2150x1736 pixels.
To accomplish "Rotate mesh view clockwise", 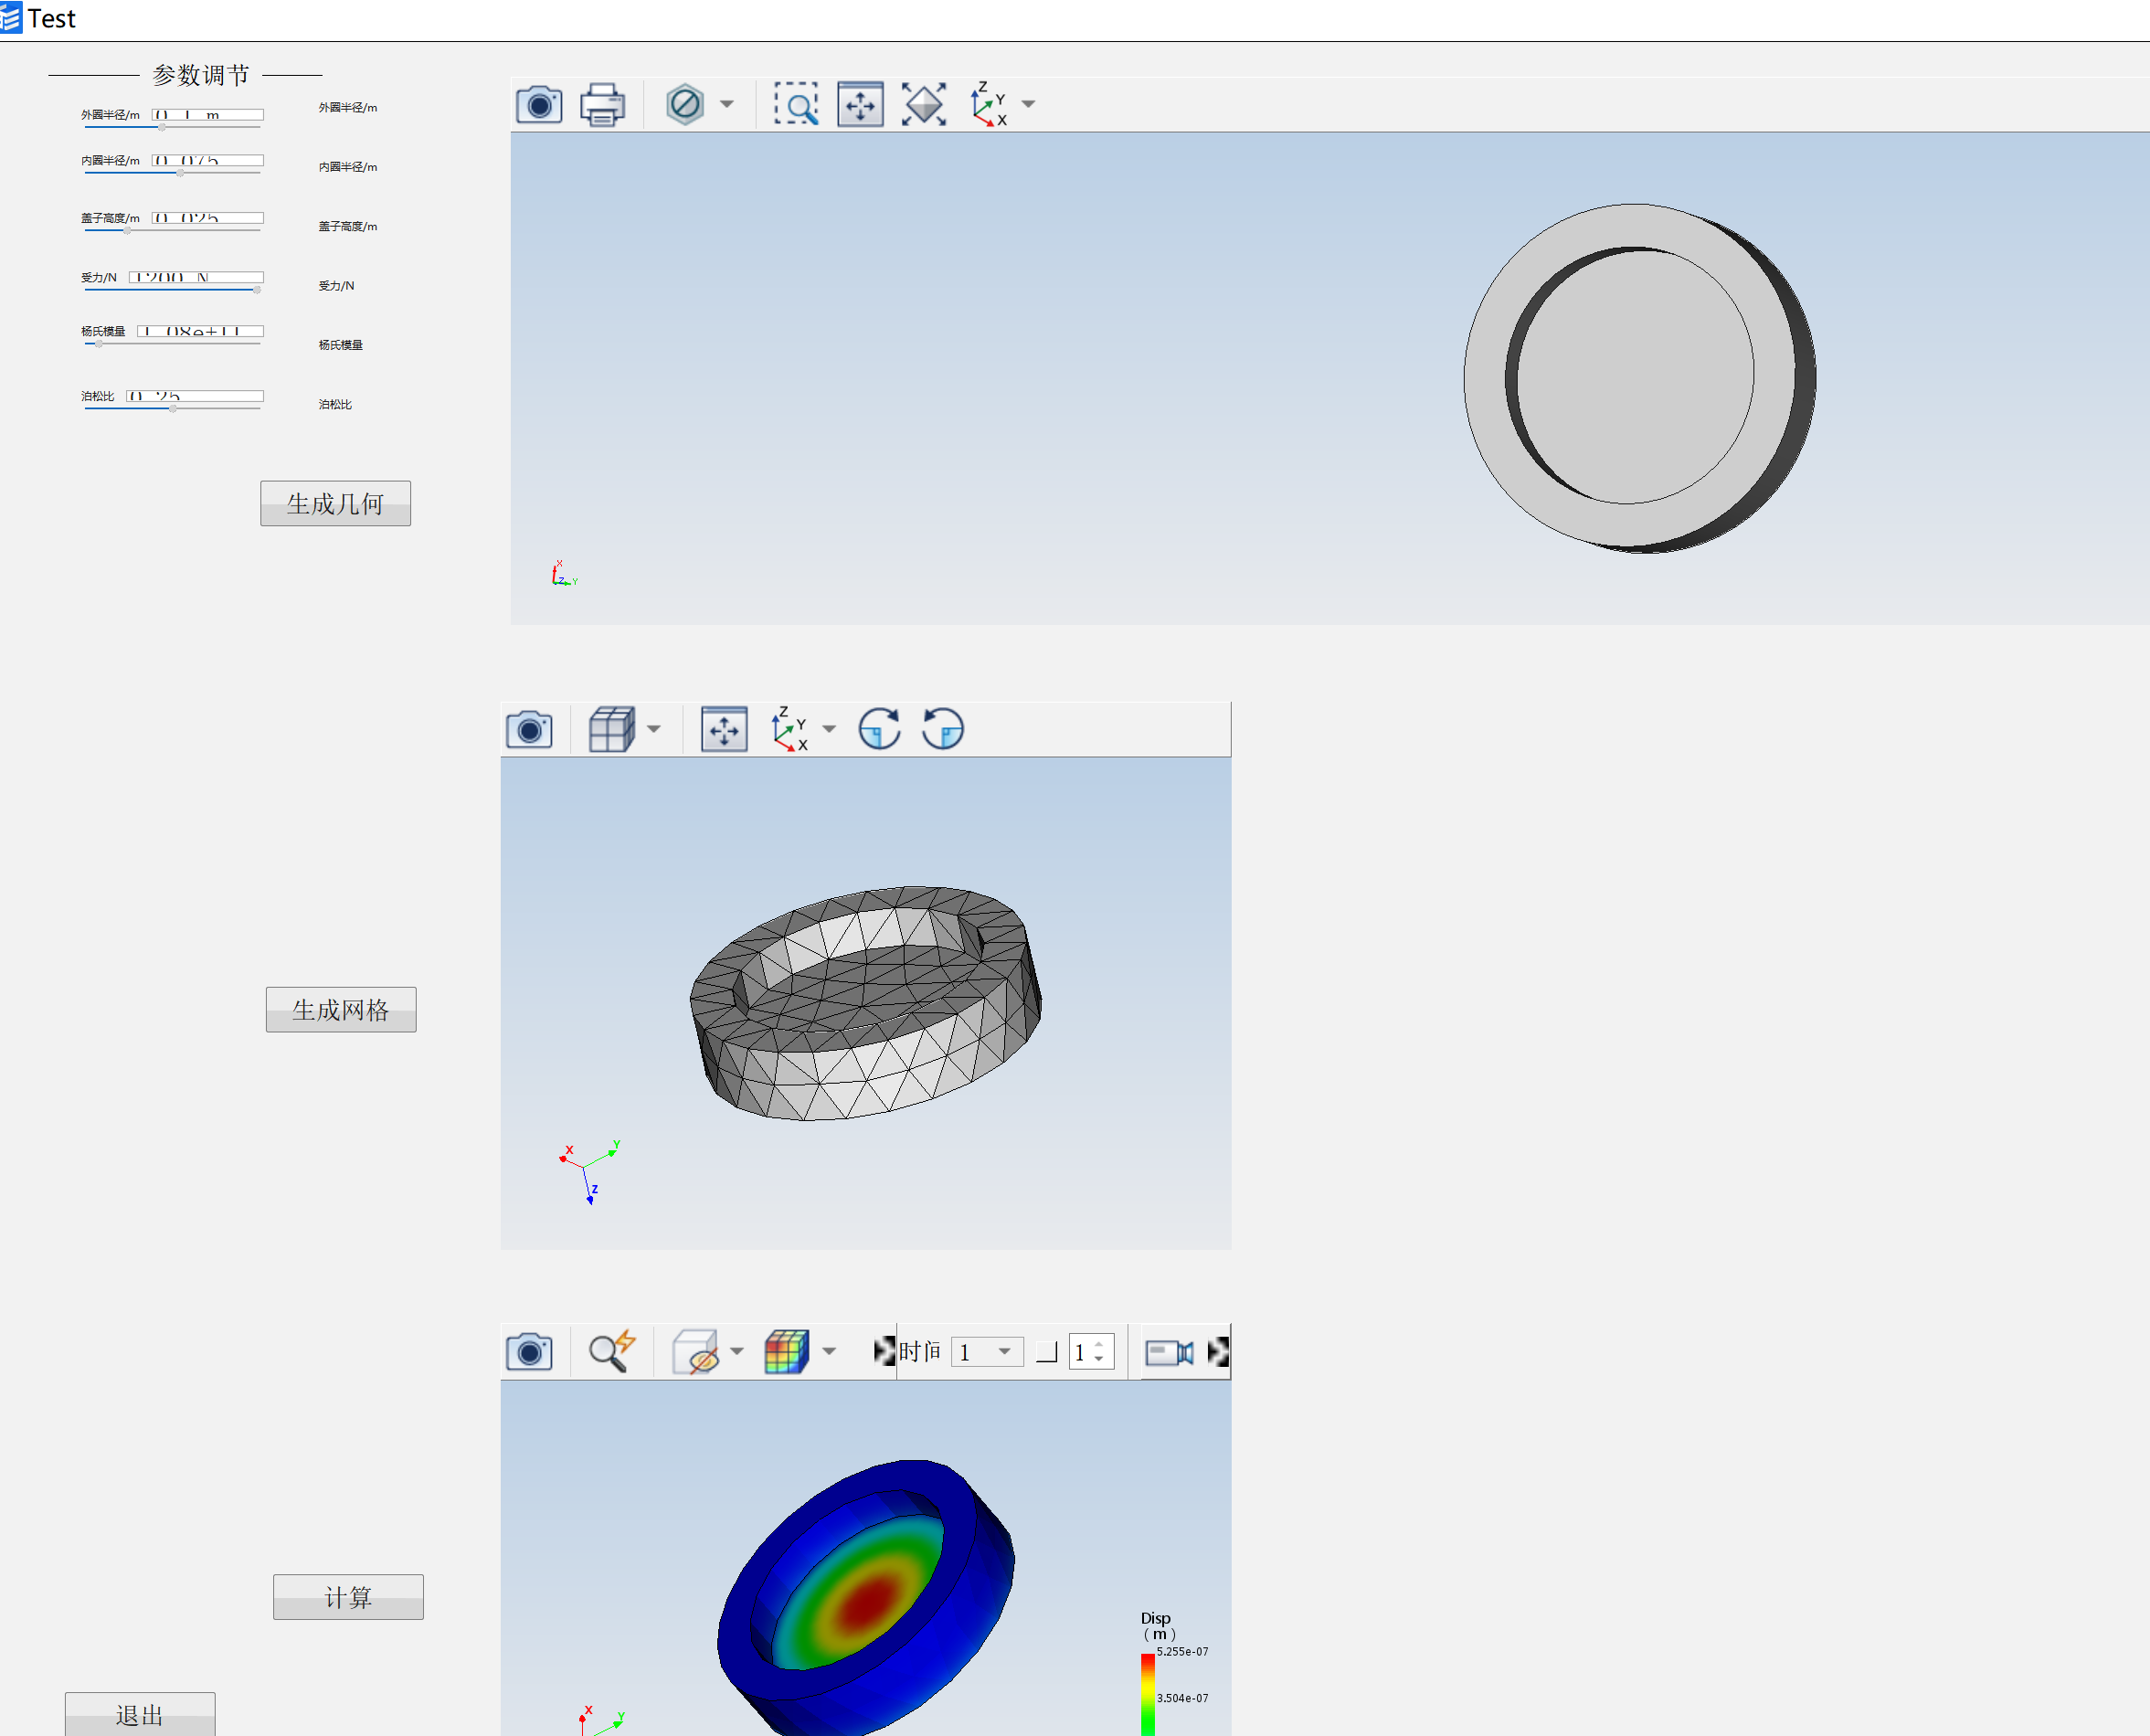I will [880, 729].
